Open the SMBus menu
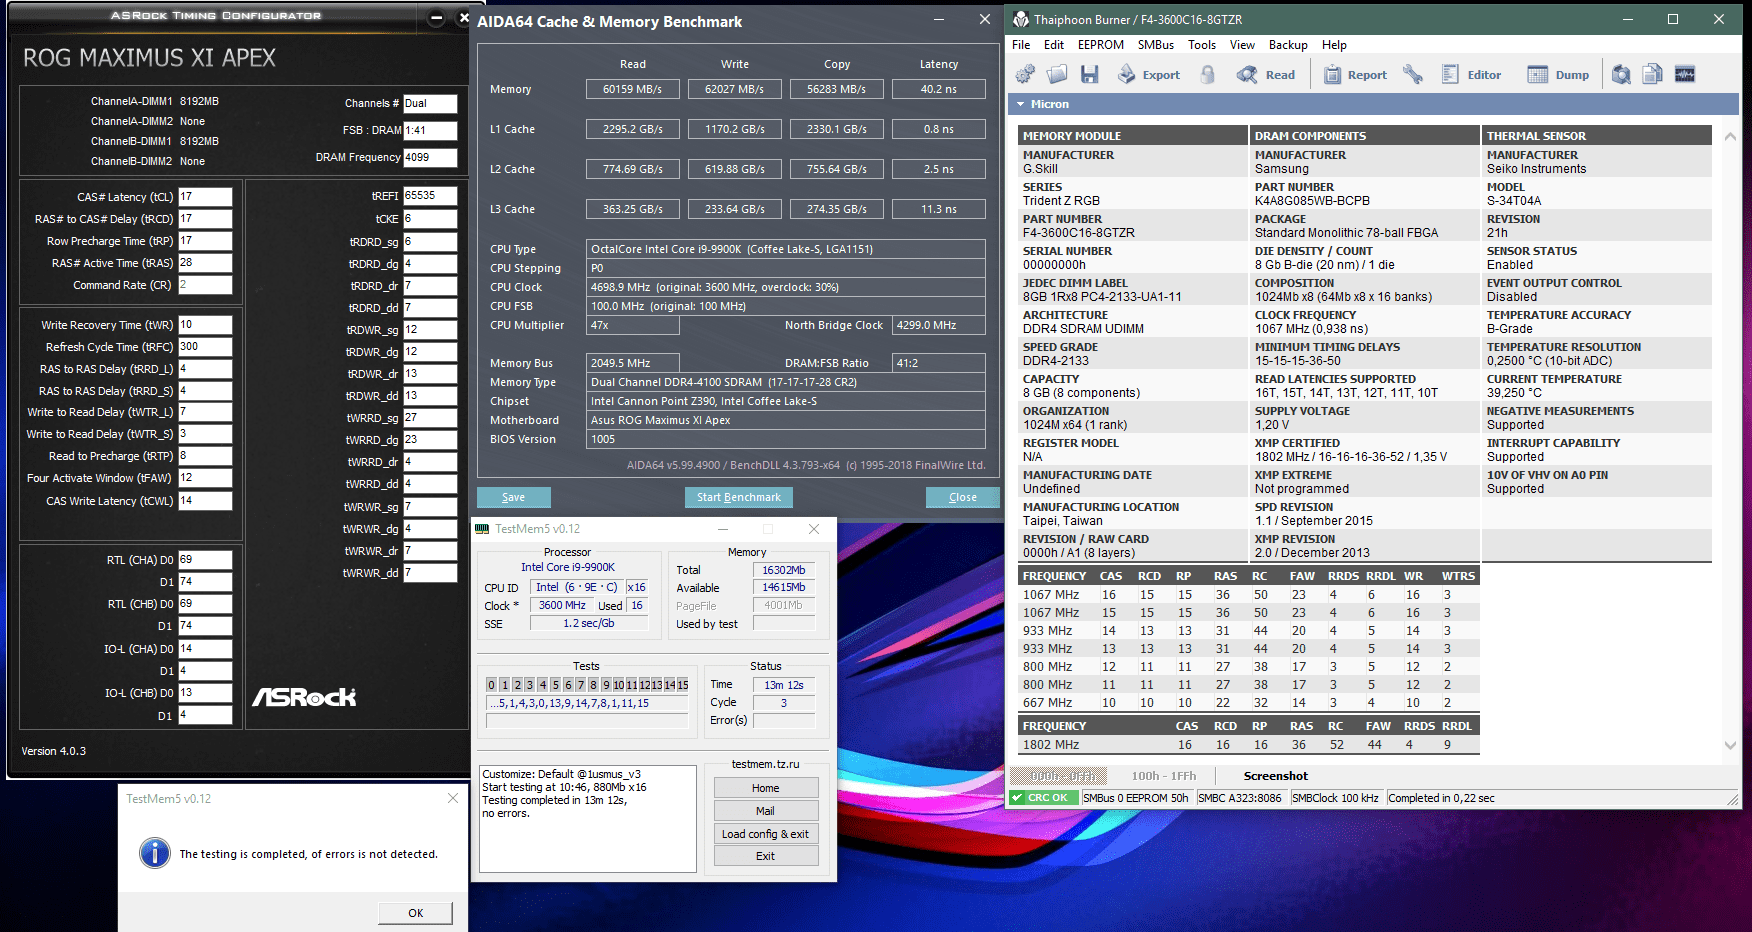The image size is (1752, 932). coord(1155,45)
